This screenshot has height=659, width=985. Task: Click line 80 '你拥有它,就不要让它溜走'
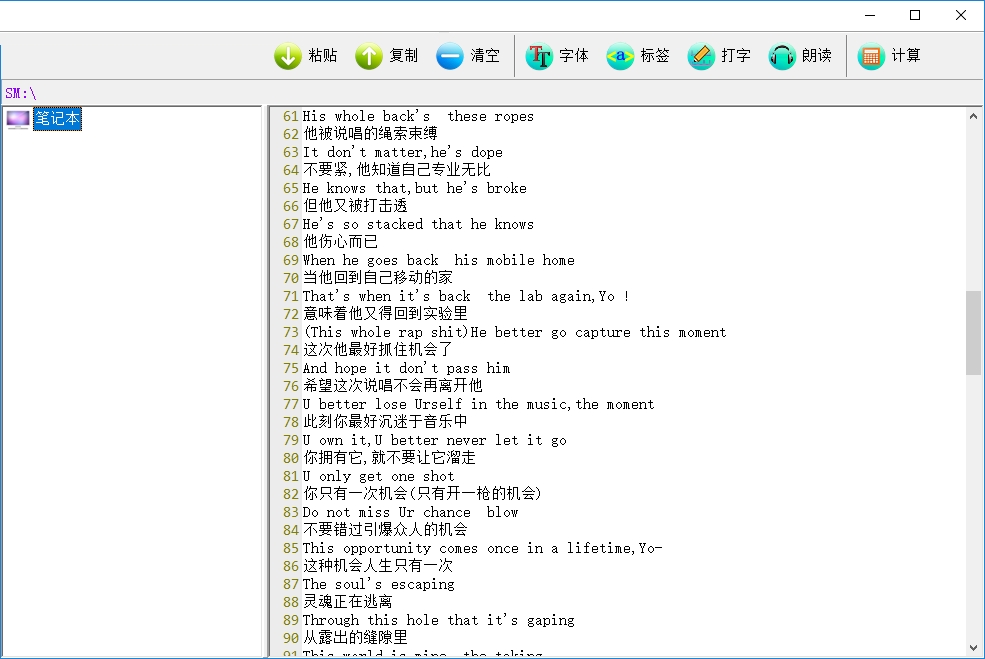tap(389, 458)
